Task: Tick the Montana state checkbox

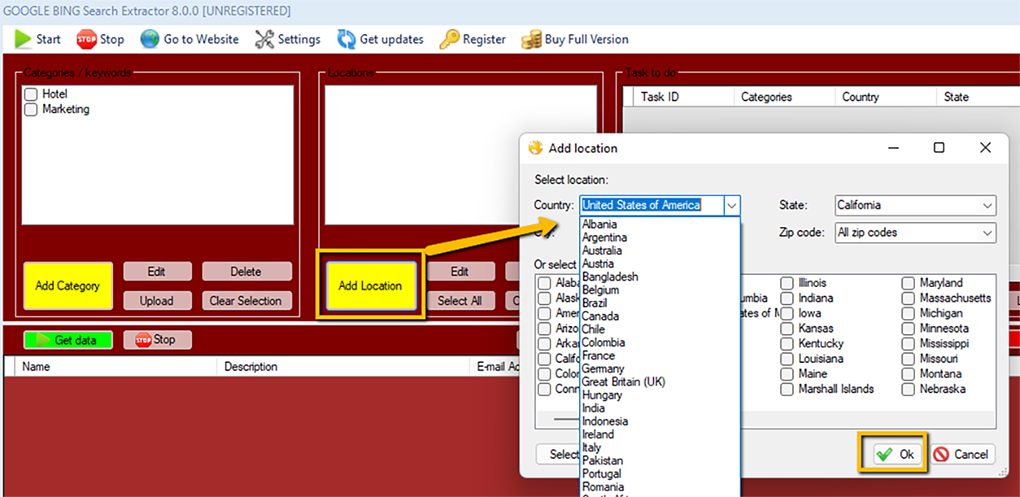Action: (908, 374)
